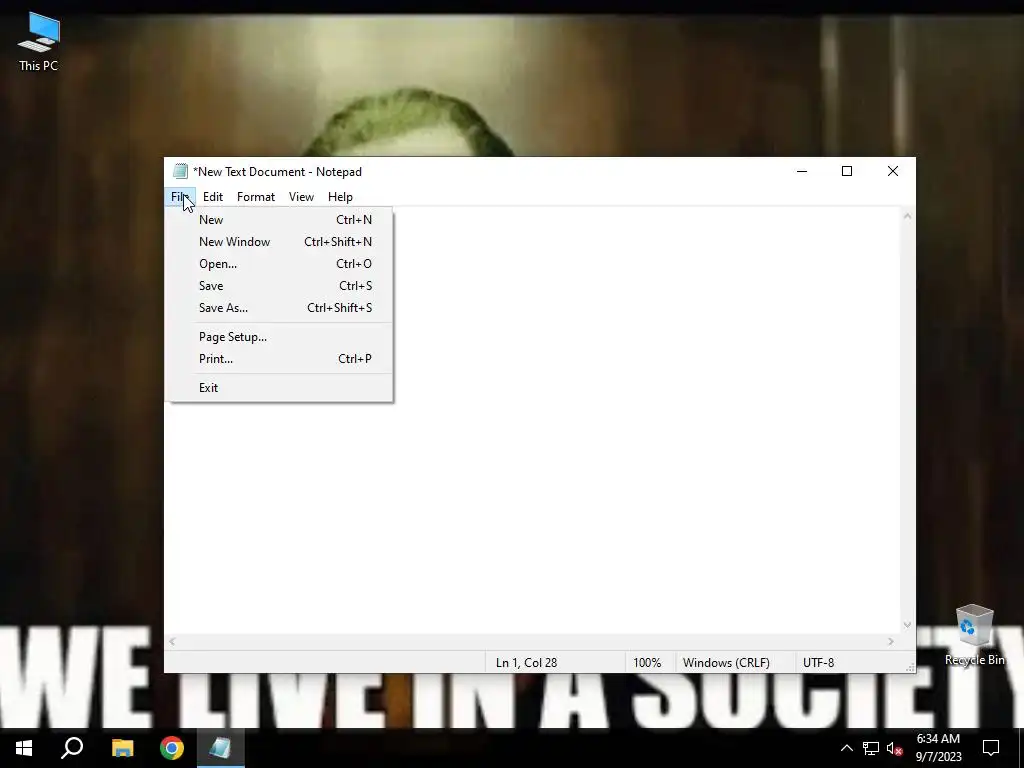Select the Save menu entry
Image resolution: width=1024 pixels, height=768 pixels.
[x=281, y=286]
